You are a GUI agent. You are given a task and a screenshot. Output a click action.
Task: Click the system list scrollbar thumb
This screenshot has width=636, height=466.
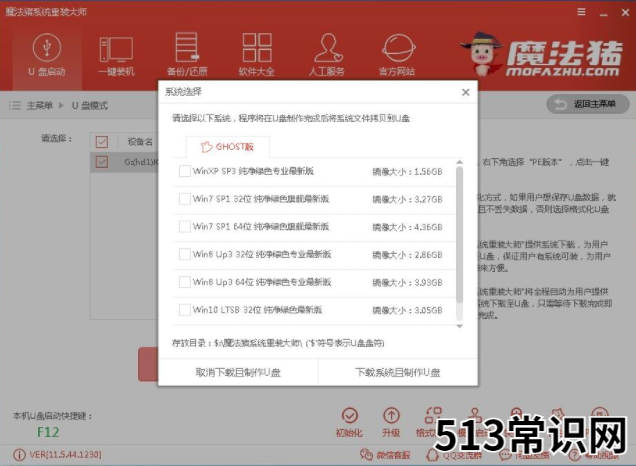coord(460,235)
